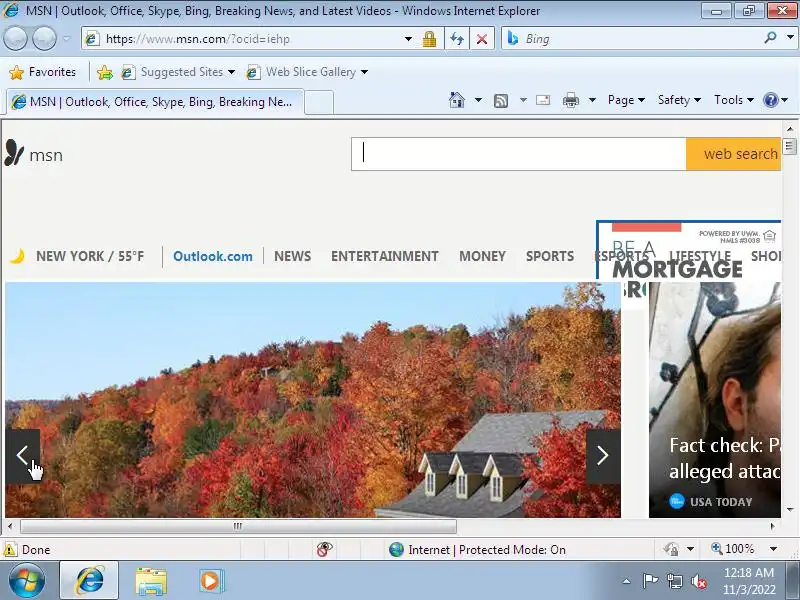Open the ENTERTAINMENT section

pos(385,256)
